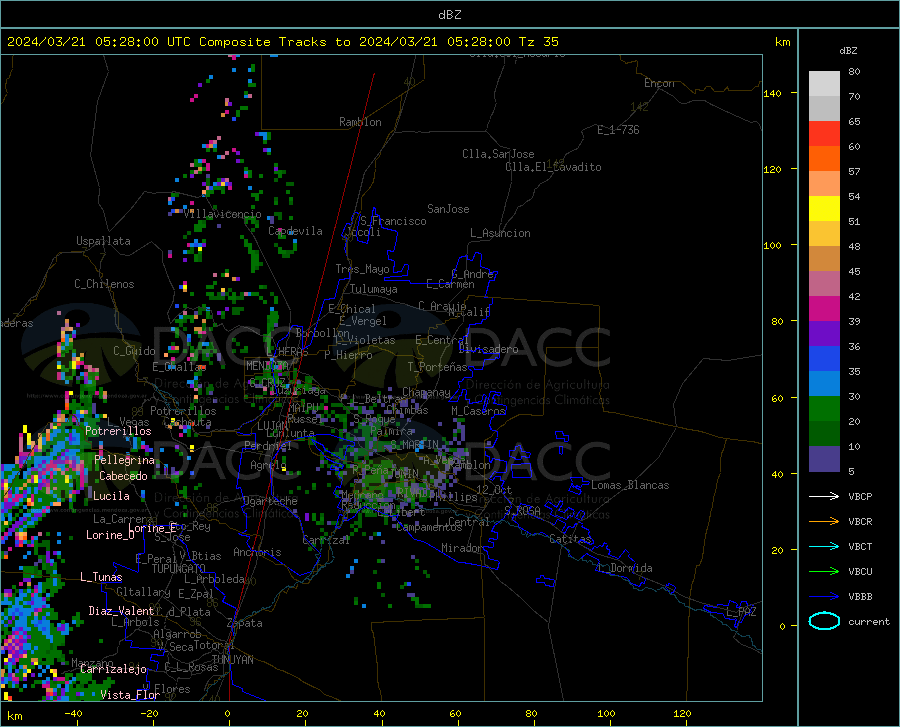The height and width of the screenshot is (727, 900).
Task: Click the 'P_Hierro' map label
Action: [348, 355]
